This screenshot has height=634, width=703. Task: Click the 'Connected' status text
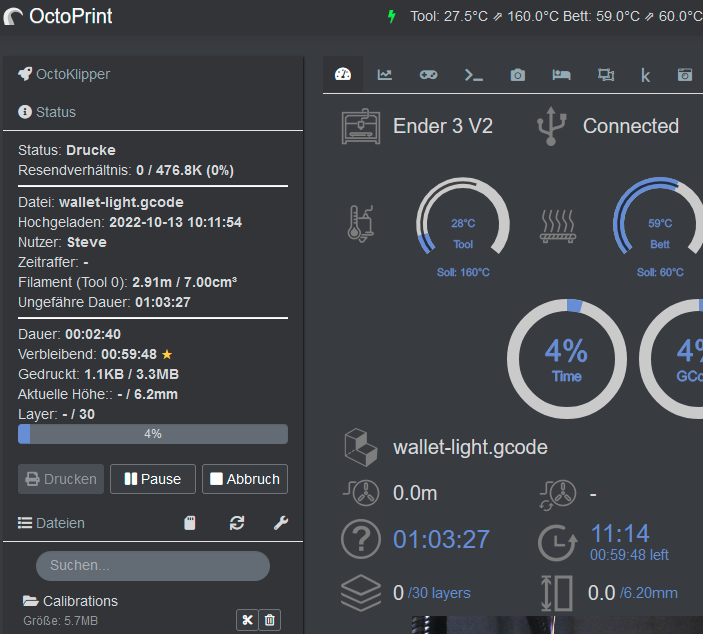pos(631,126)
